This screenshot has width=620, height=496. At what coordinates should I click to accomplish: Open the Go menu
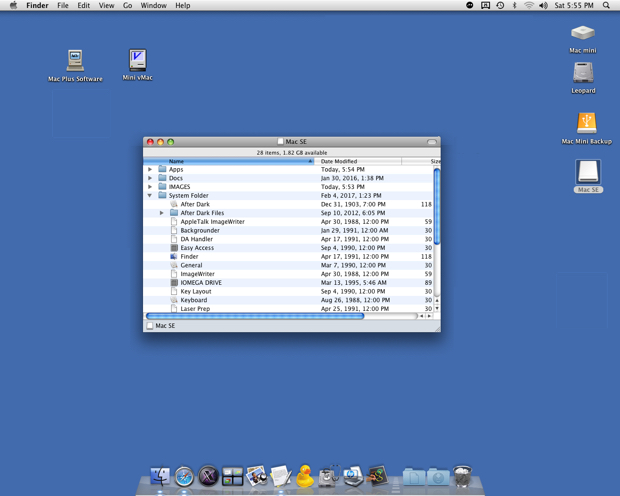pyautogui.click(x=127, y=6)
